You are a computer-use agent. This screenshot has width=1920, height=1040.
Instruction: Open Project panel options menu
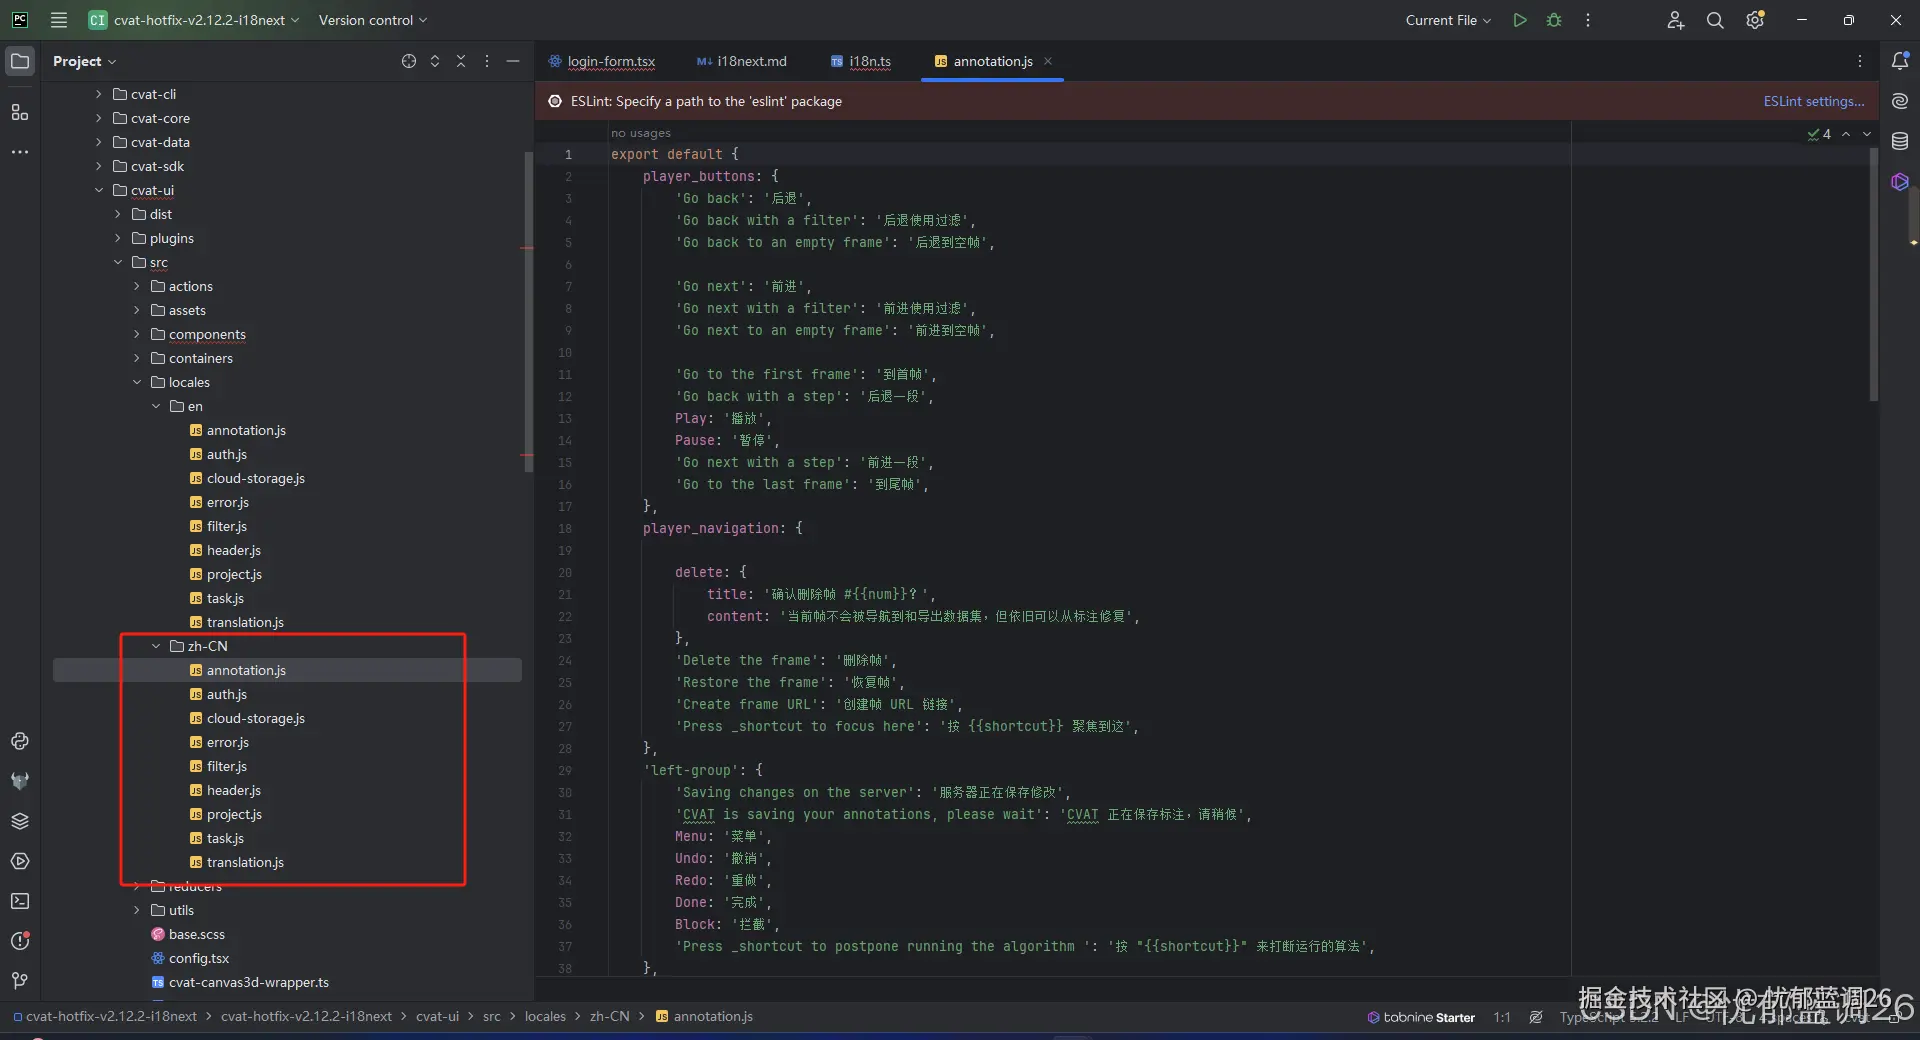(487, 61)
